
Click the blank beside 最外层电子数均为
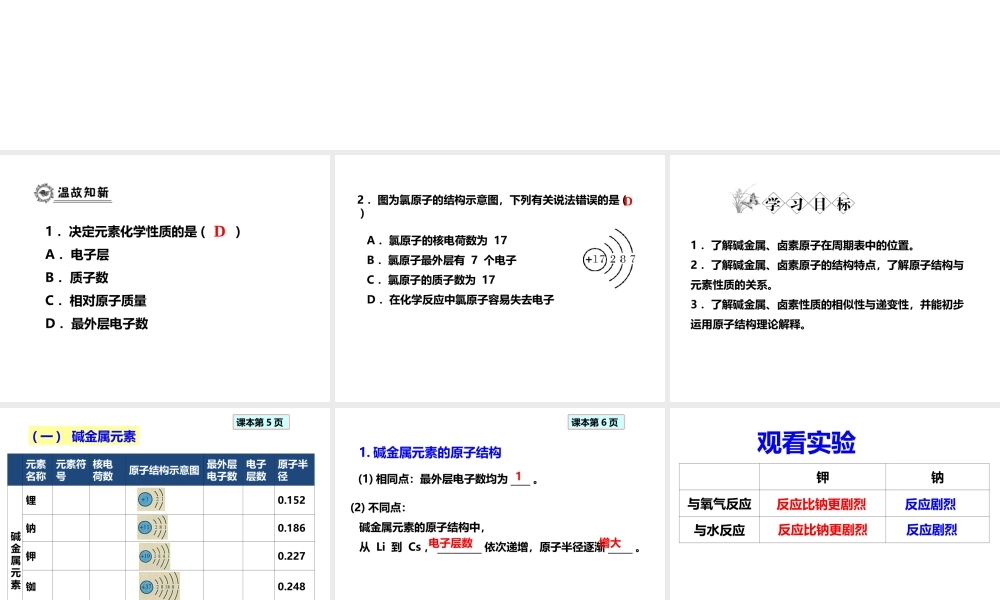click(x=521, y=477)
